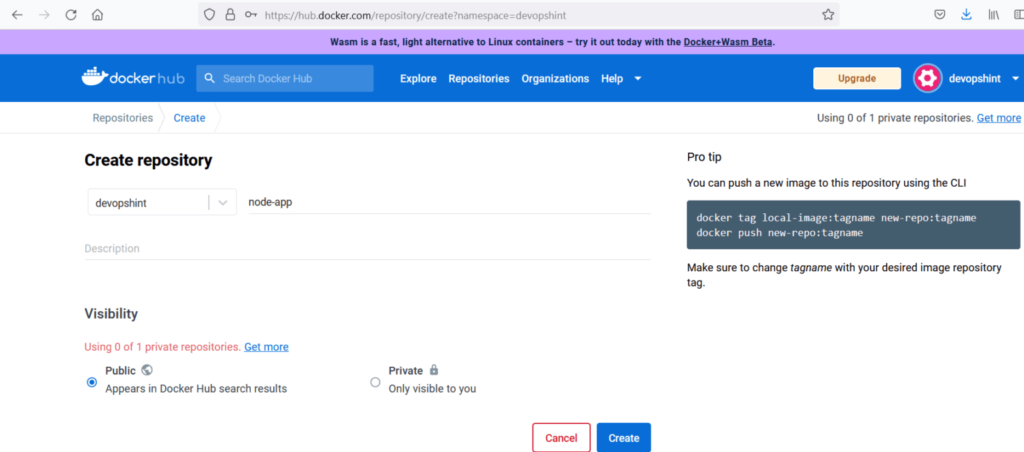Open the browser home page icon
1024x452 pixels.
(x=97, y=14)
